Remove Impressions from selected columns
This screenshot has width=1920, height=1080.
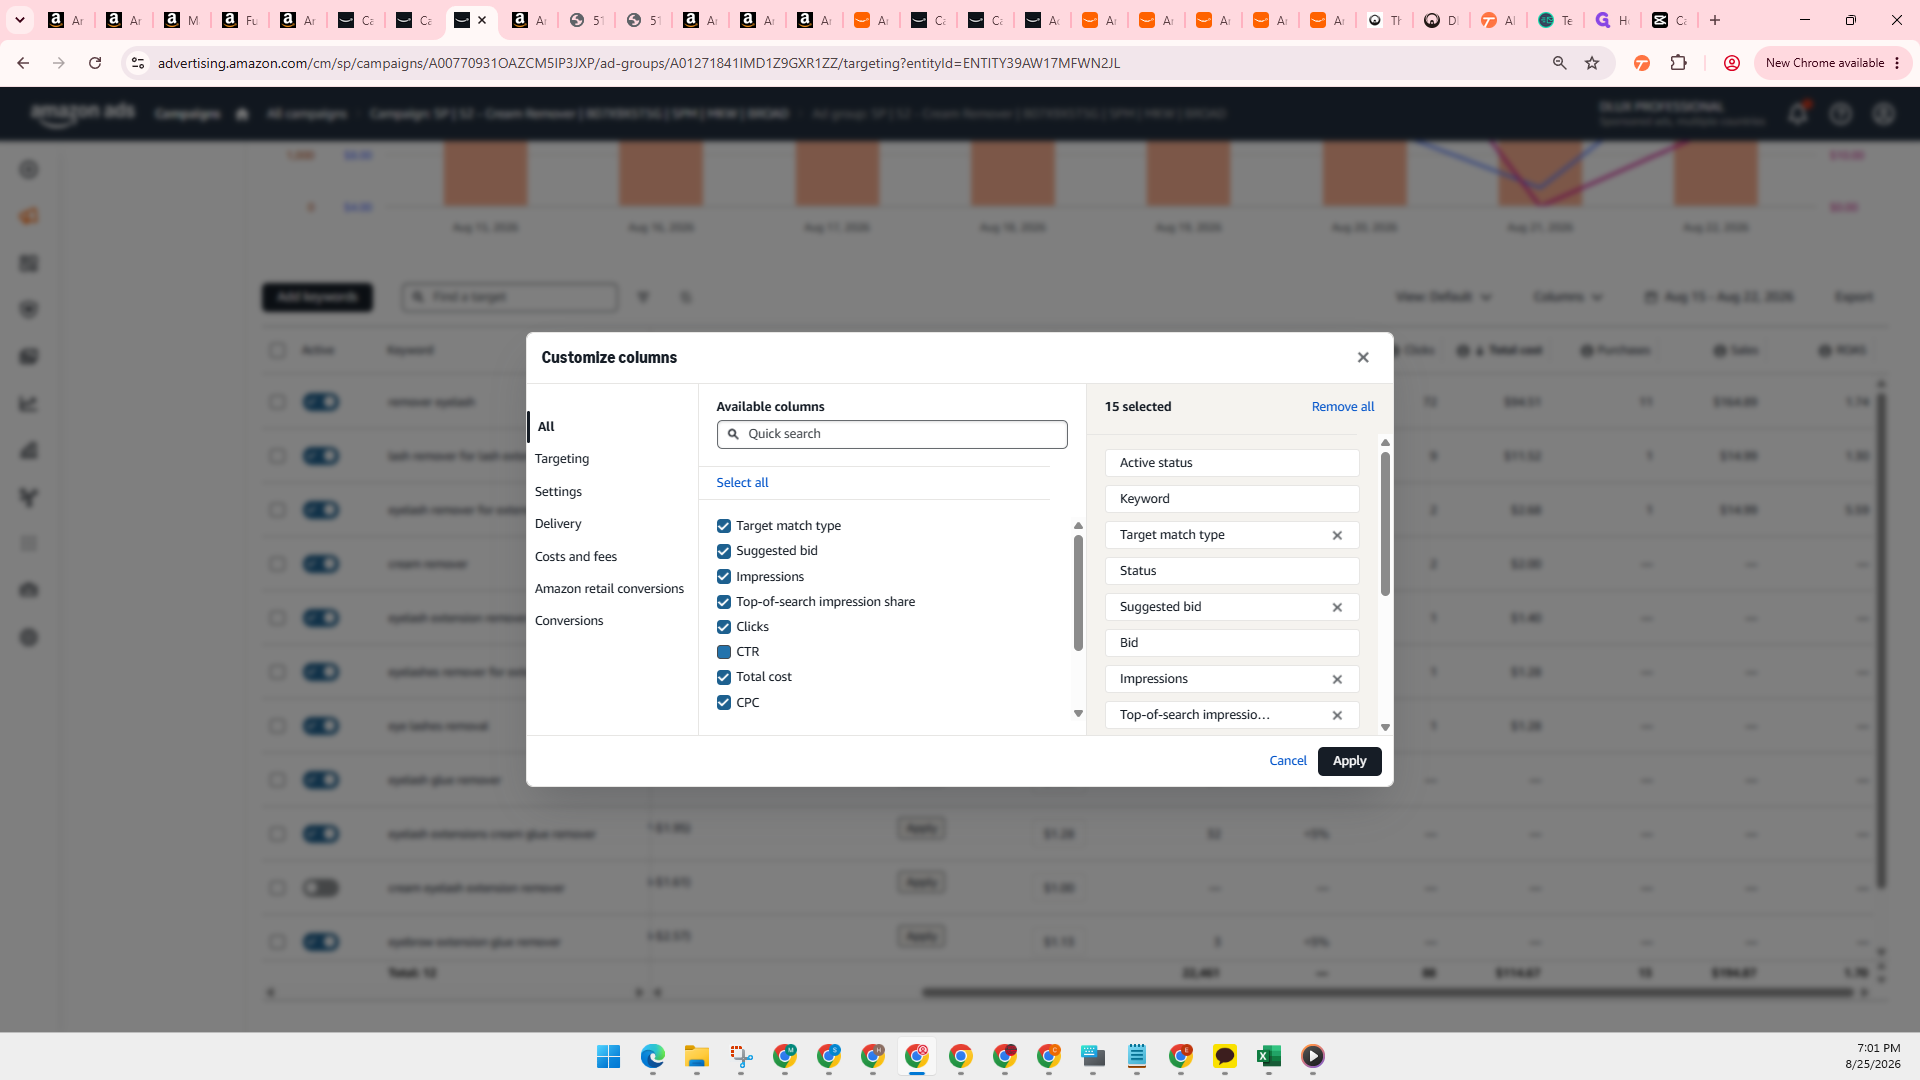(1337, 679)
